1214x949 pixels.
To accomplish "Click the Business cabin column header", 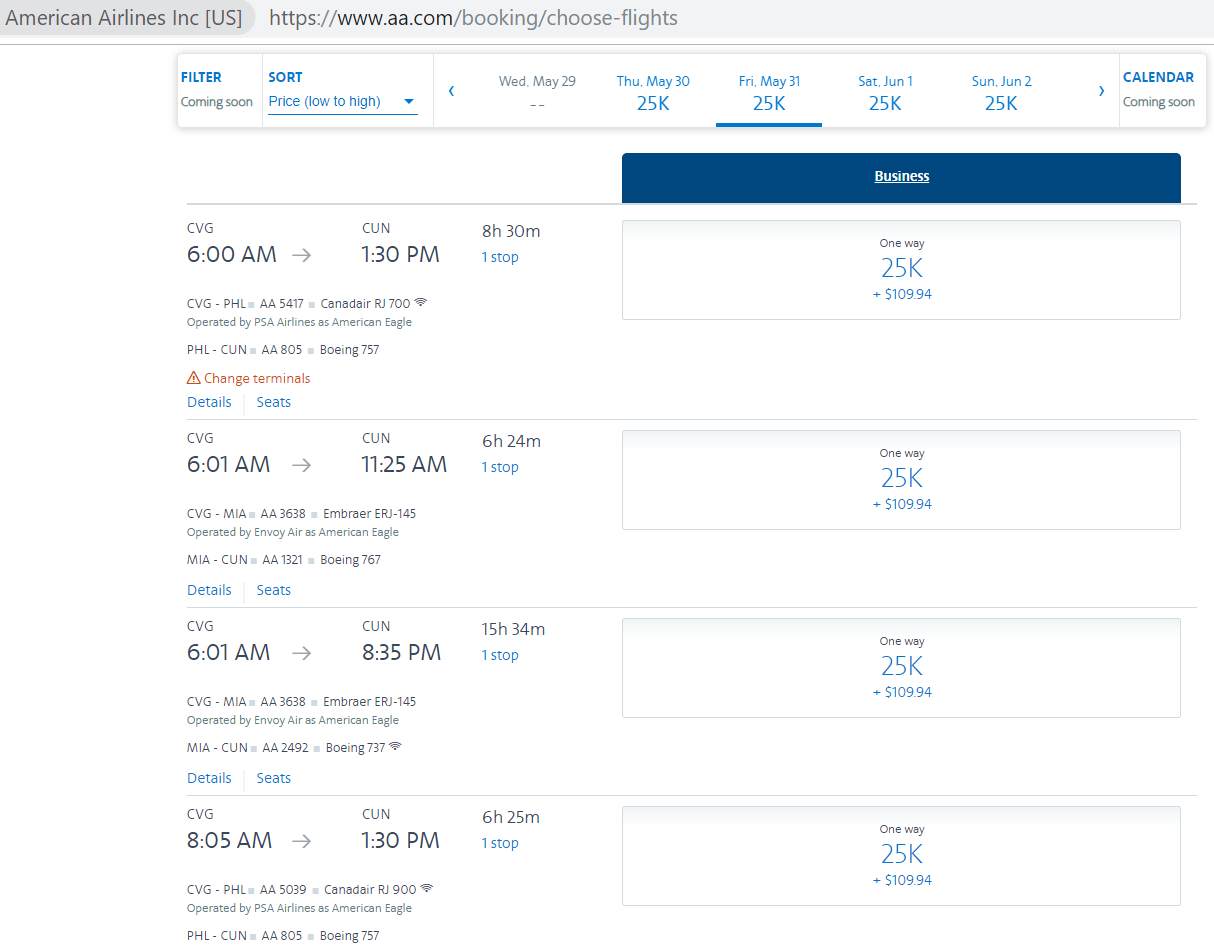I will point(901,177).
